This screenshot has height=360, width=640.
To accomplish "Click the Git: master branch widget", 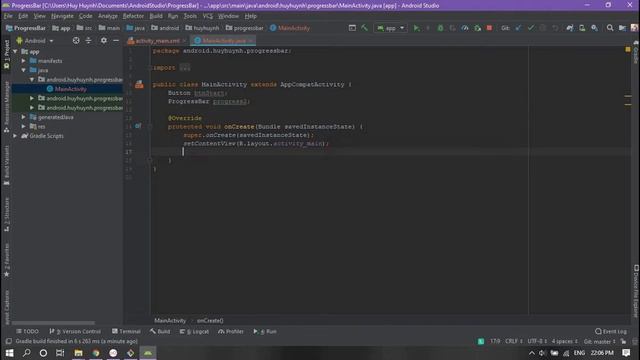I will pos(599,342).
